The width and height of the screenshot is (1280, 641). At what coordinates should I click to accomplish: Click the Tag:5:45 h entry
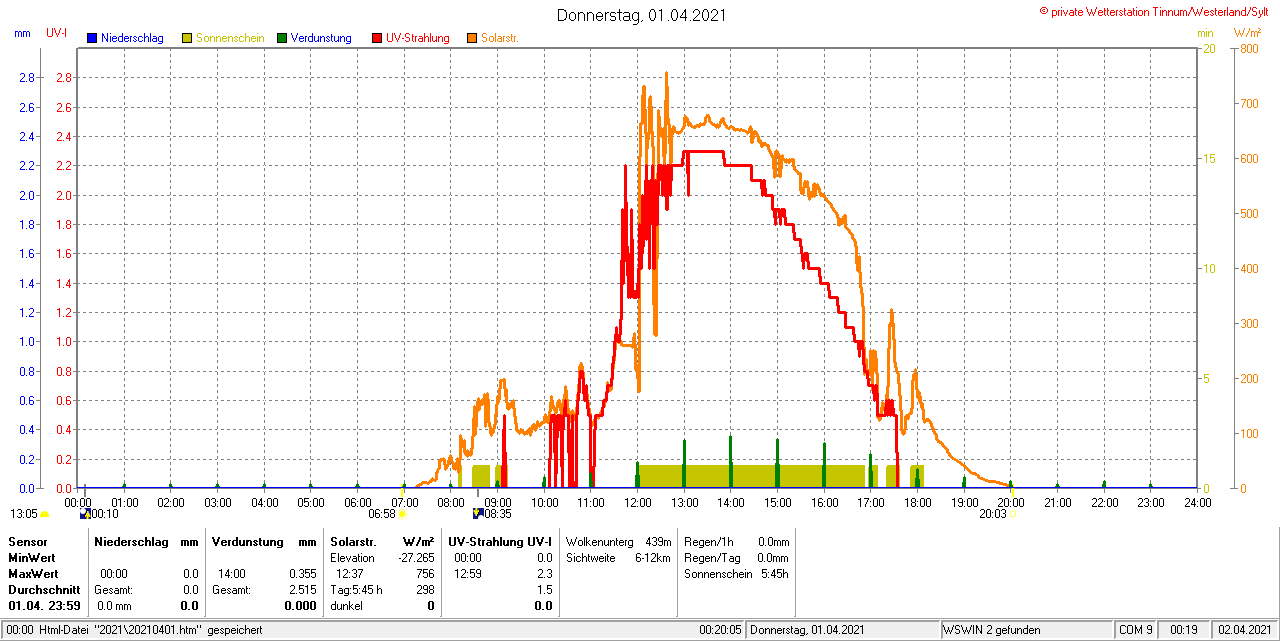point(356,589)
